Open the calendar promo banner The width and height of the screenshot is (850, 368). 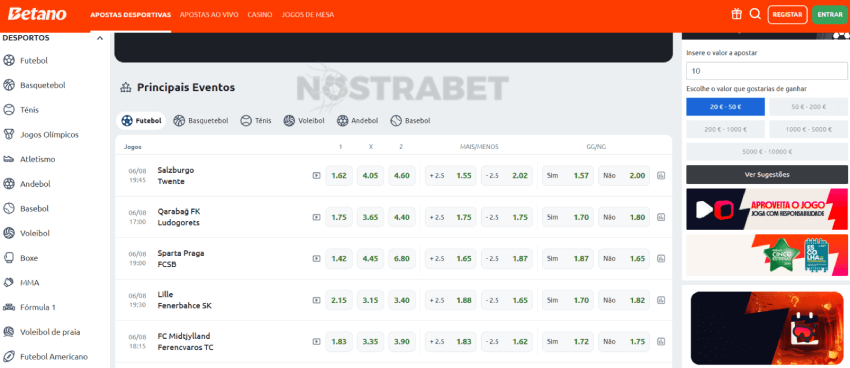pyautogui.click(x=767, y=328)
